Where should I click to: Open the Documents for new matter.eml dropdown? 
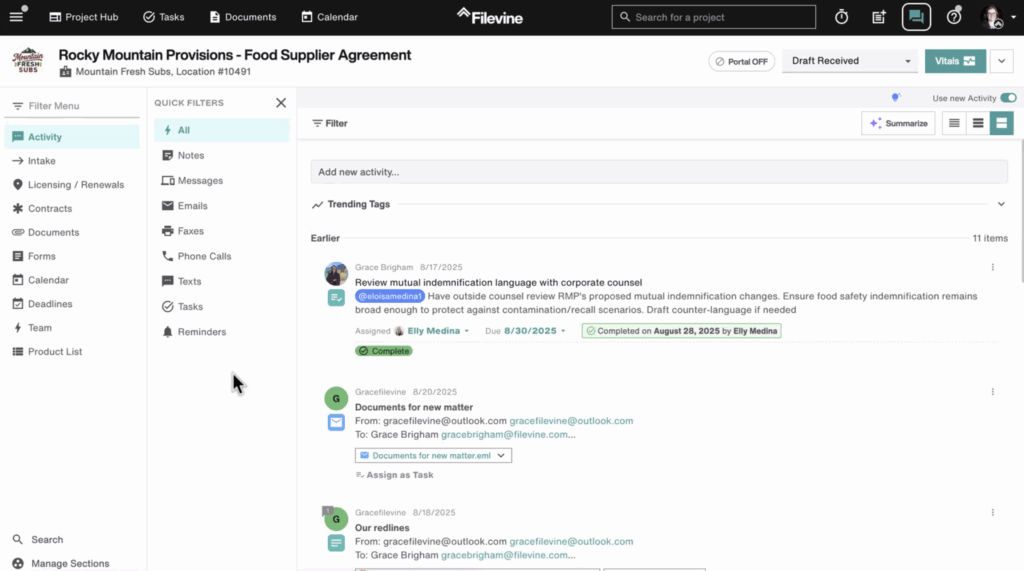click(433, 455)
